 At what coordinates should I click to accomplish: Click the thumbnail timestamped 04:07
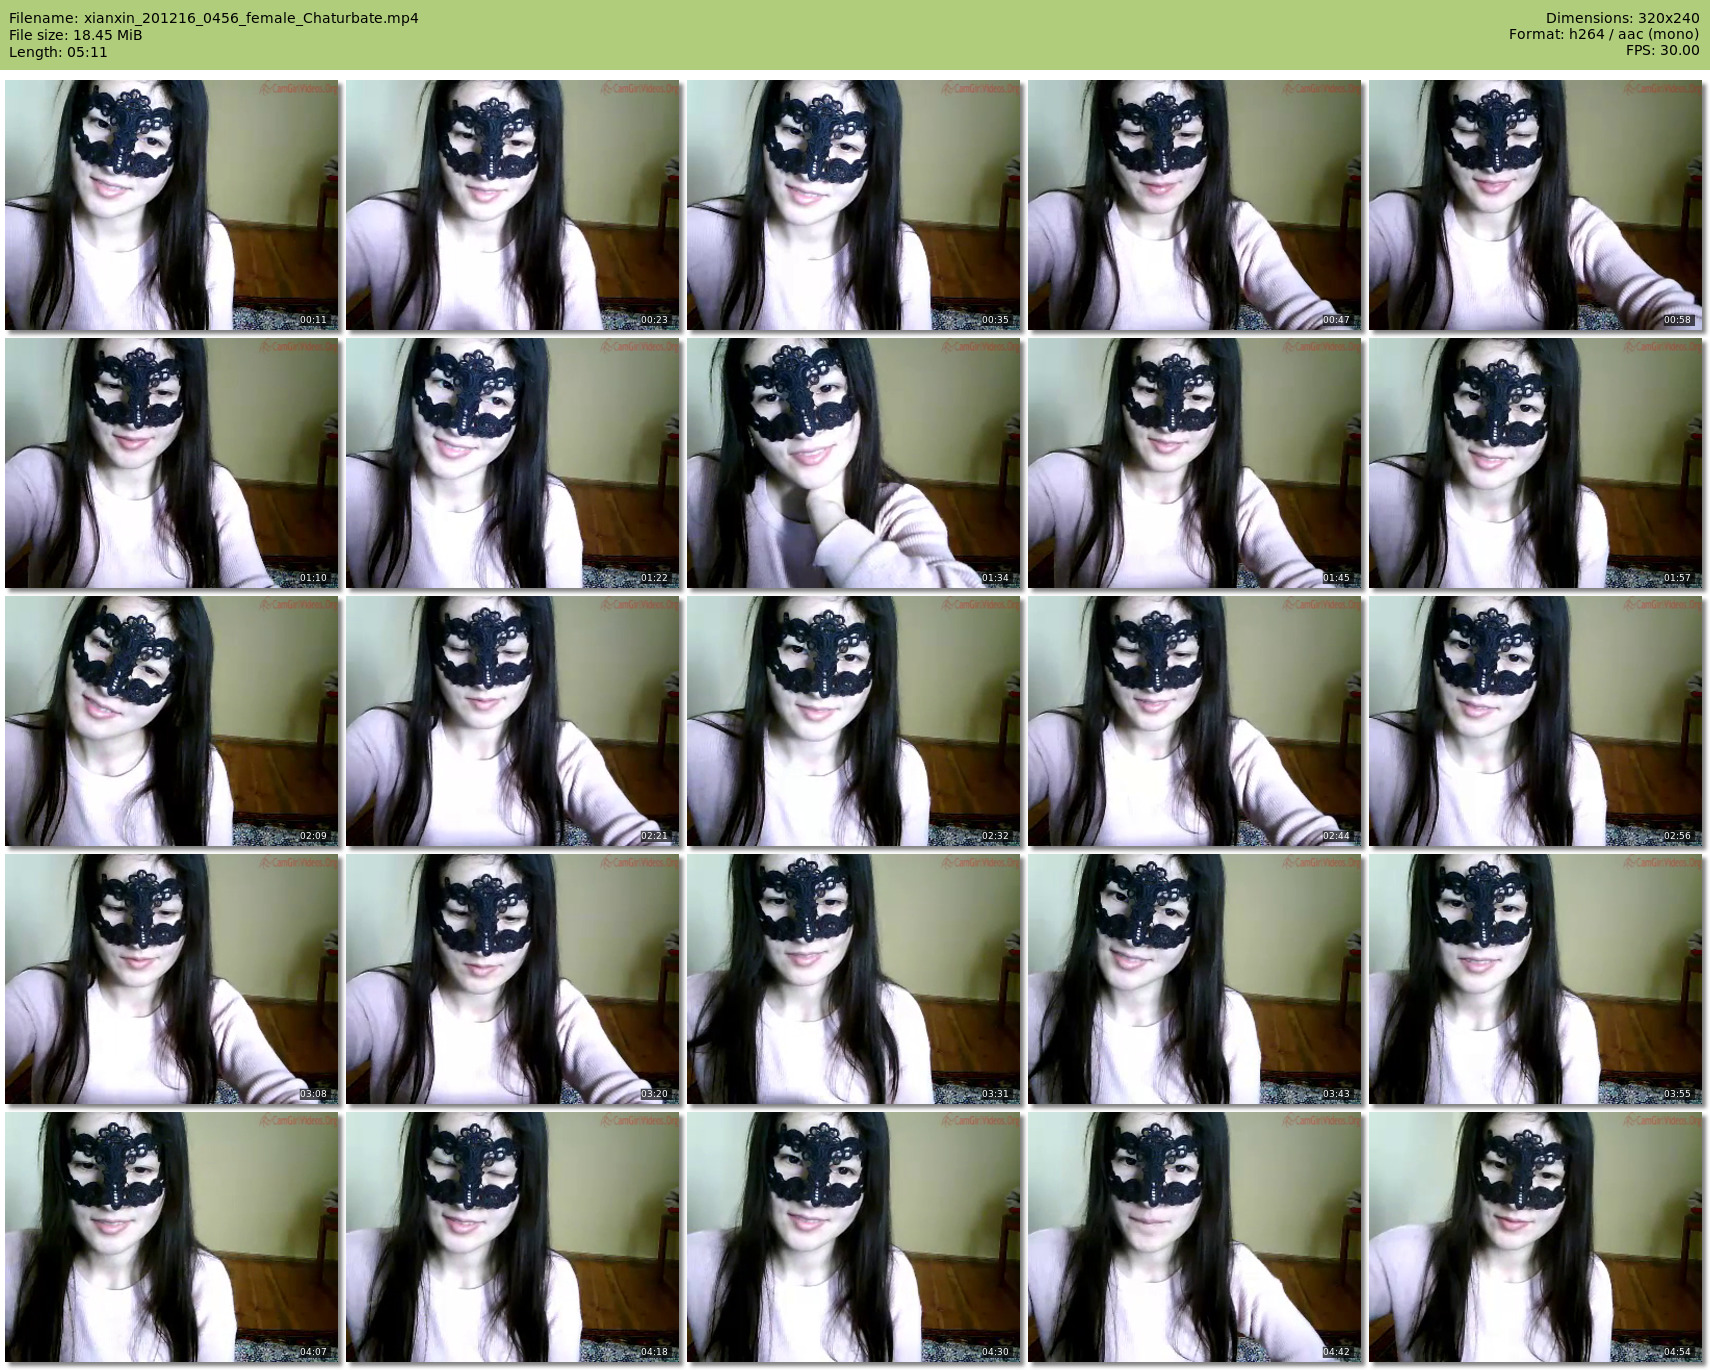coord(171,1237)
